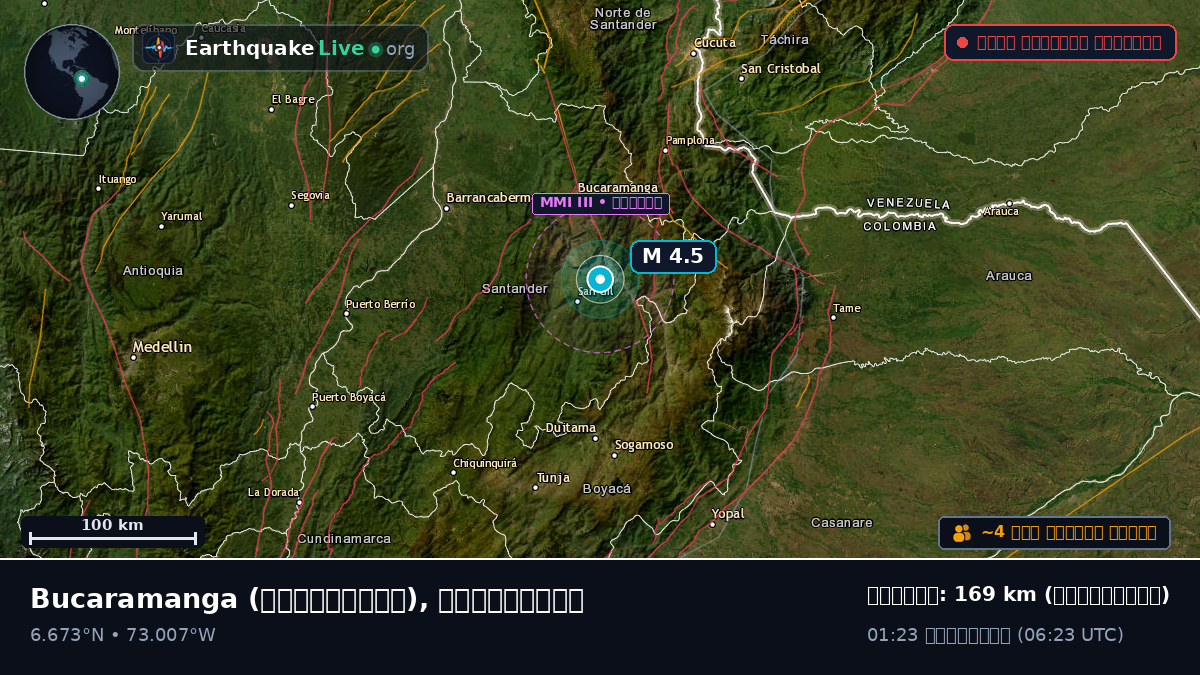Click the Medellín city marker
This screenshot has width=1200, height=675.
(x=133, y=357)
